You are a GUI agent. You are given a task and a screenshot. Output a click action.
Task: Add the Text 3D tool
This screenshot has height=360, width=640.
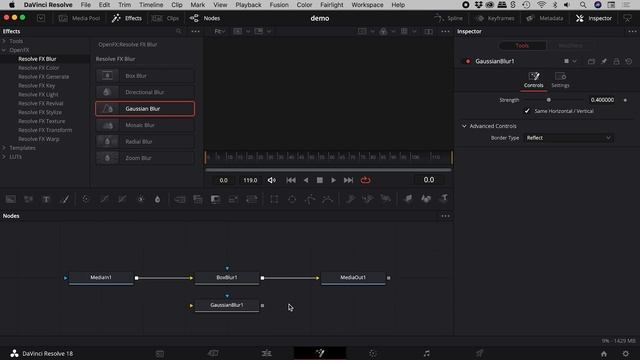[x=444, y=199]
